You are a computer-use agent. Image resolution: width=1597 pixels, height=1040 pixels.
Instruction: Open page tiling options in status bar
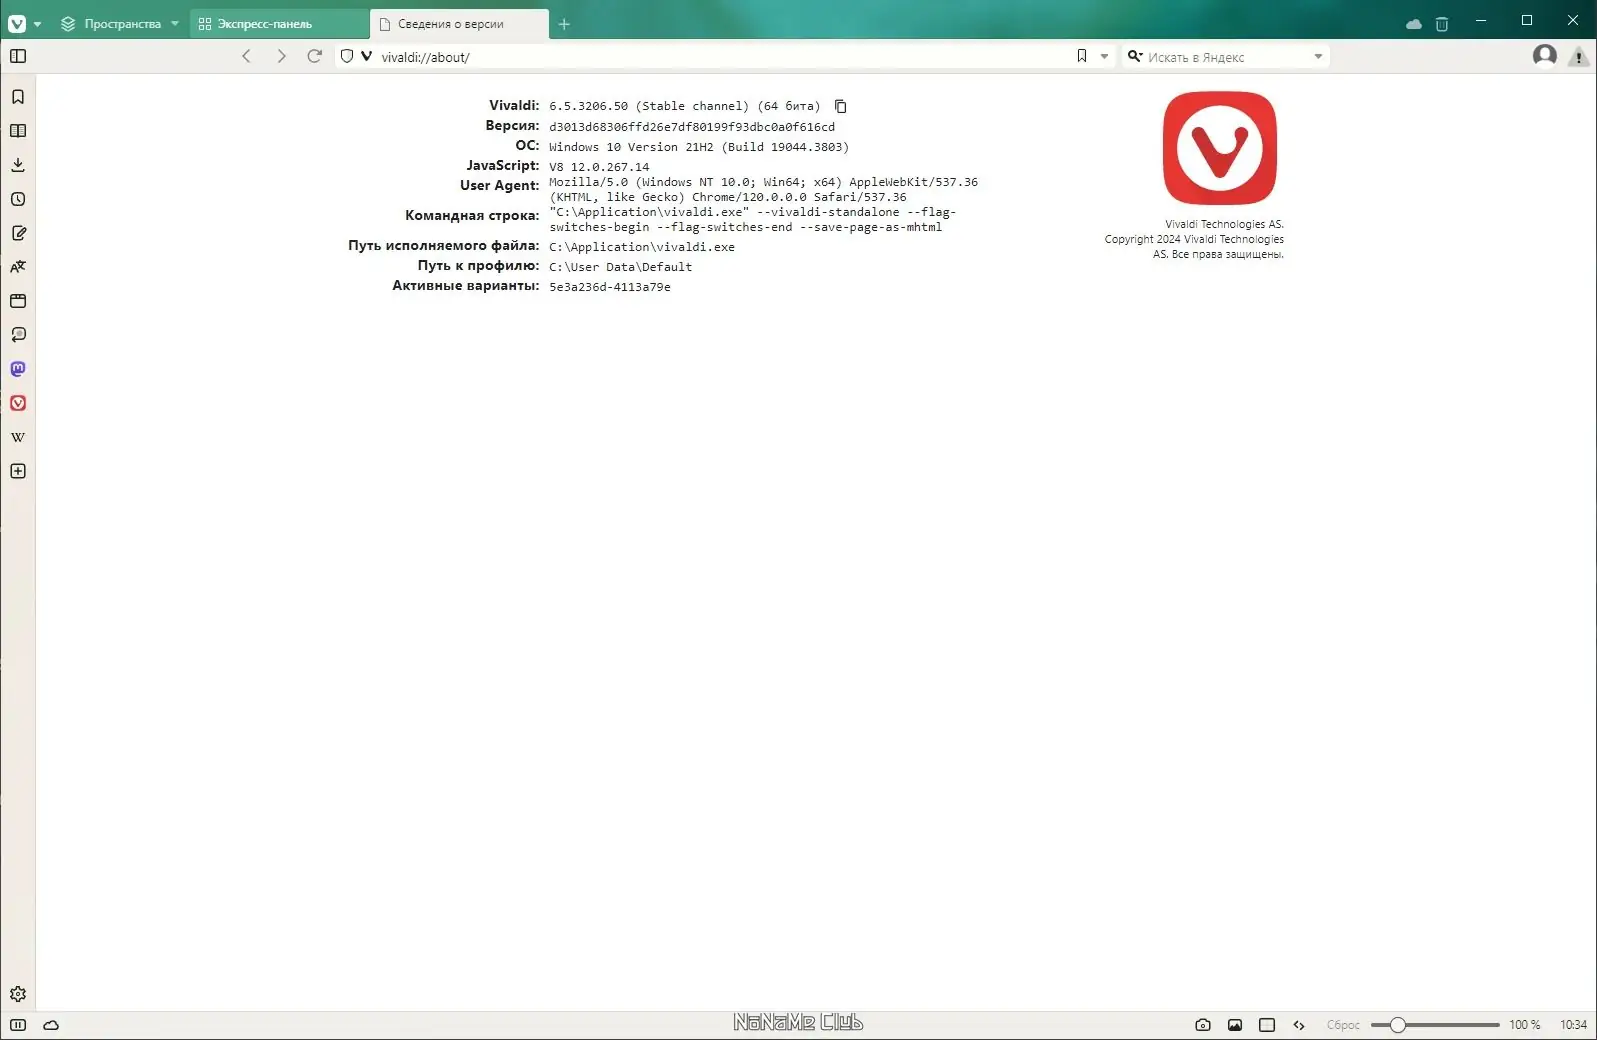tap(1267, 1025)
